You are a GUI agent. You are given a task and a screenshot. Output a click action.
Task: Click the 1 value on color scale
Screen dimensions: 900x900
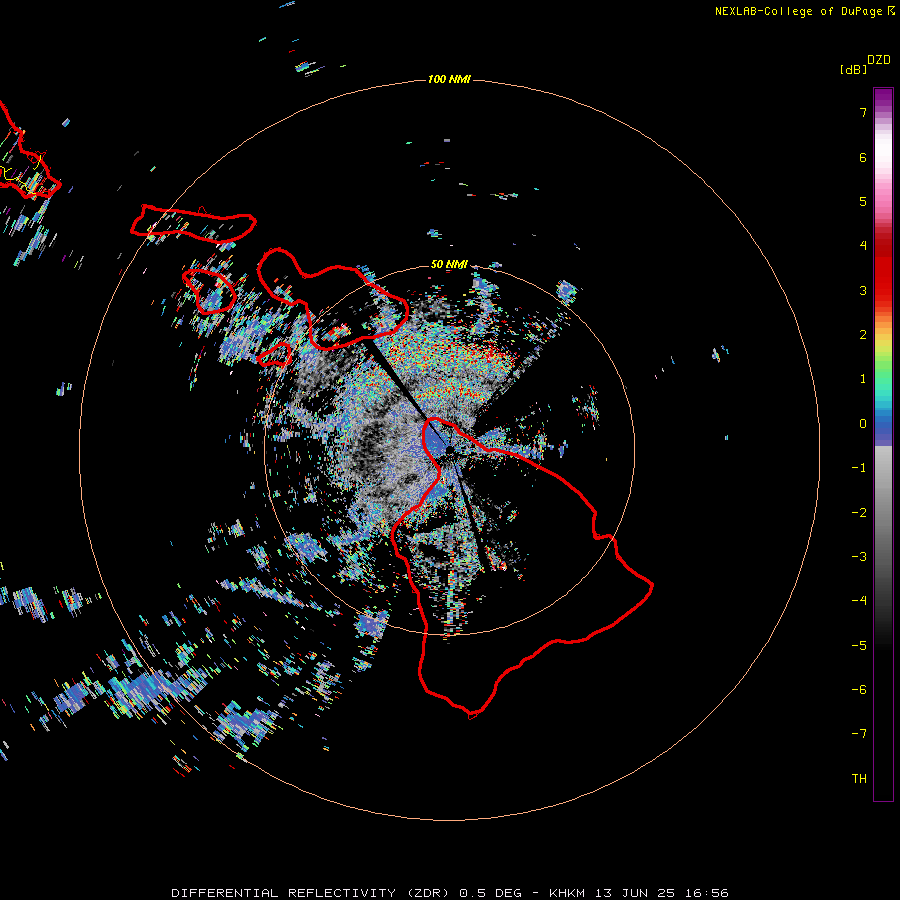point(863,379)
